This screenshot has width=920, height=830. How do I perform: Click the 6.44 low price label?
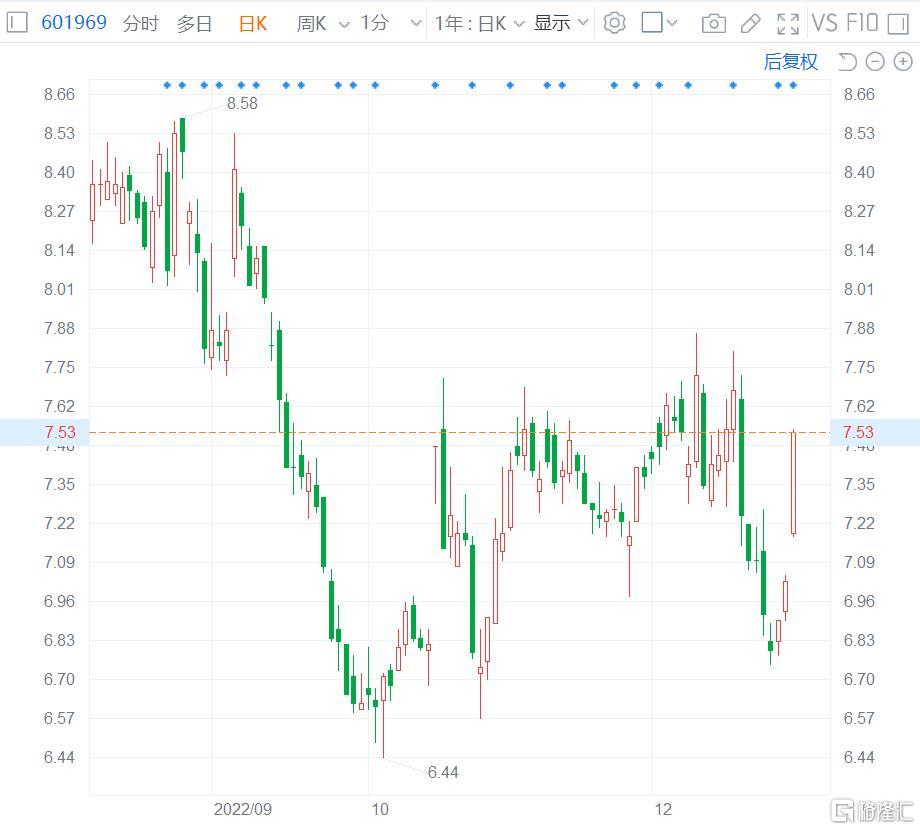pos(443,772)
